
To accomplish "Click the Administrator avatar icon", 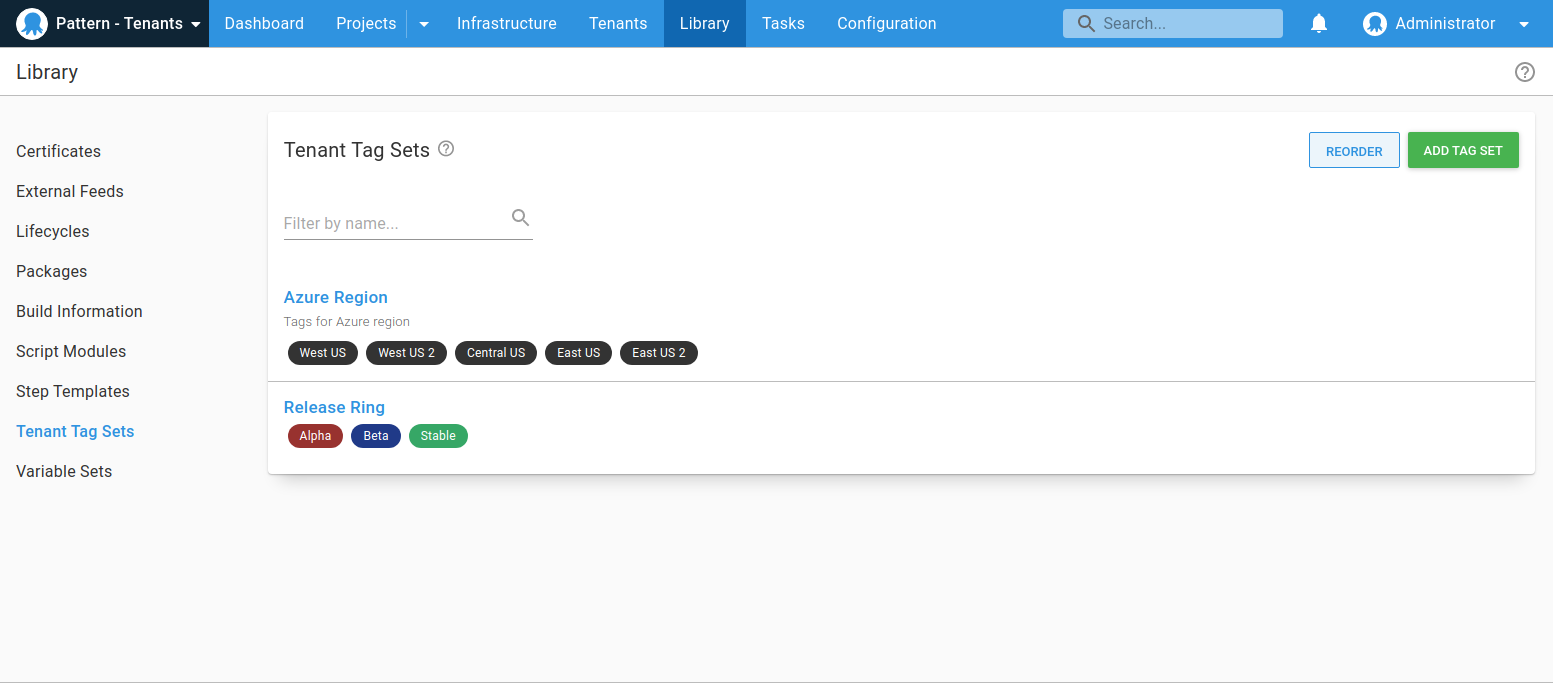I will tap(1375, 24).
